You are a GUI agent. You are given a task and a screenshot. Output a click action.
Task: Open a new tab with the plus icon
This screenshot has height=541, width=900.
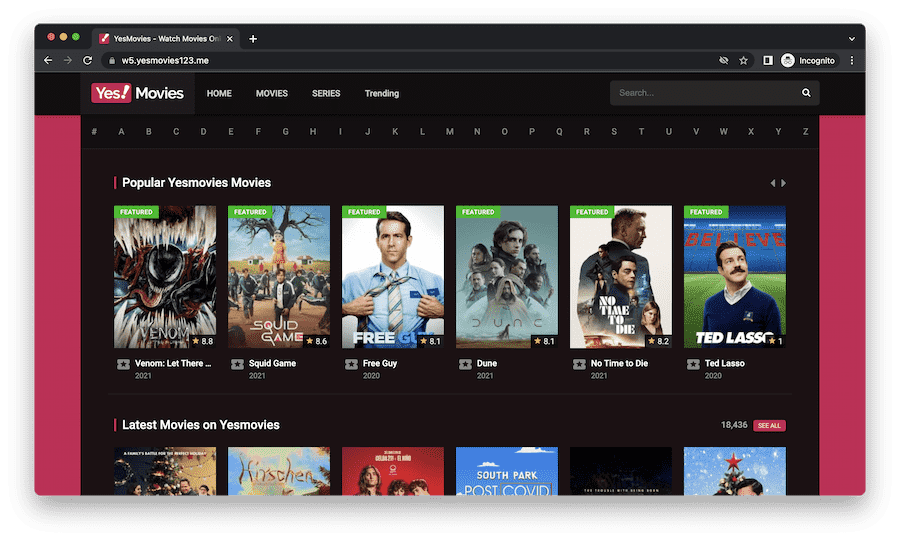coord(253,38)
